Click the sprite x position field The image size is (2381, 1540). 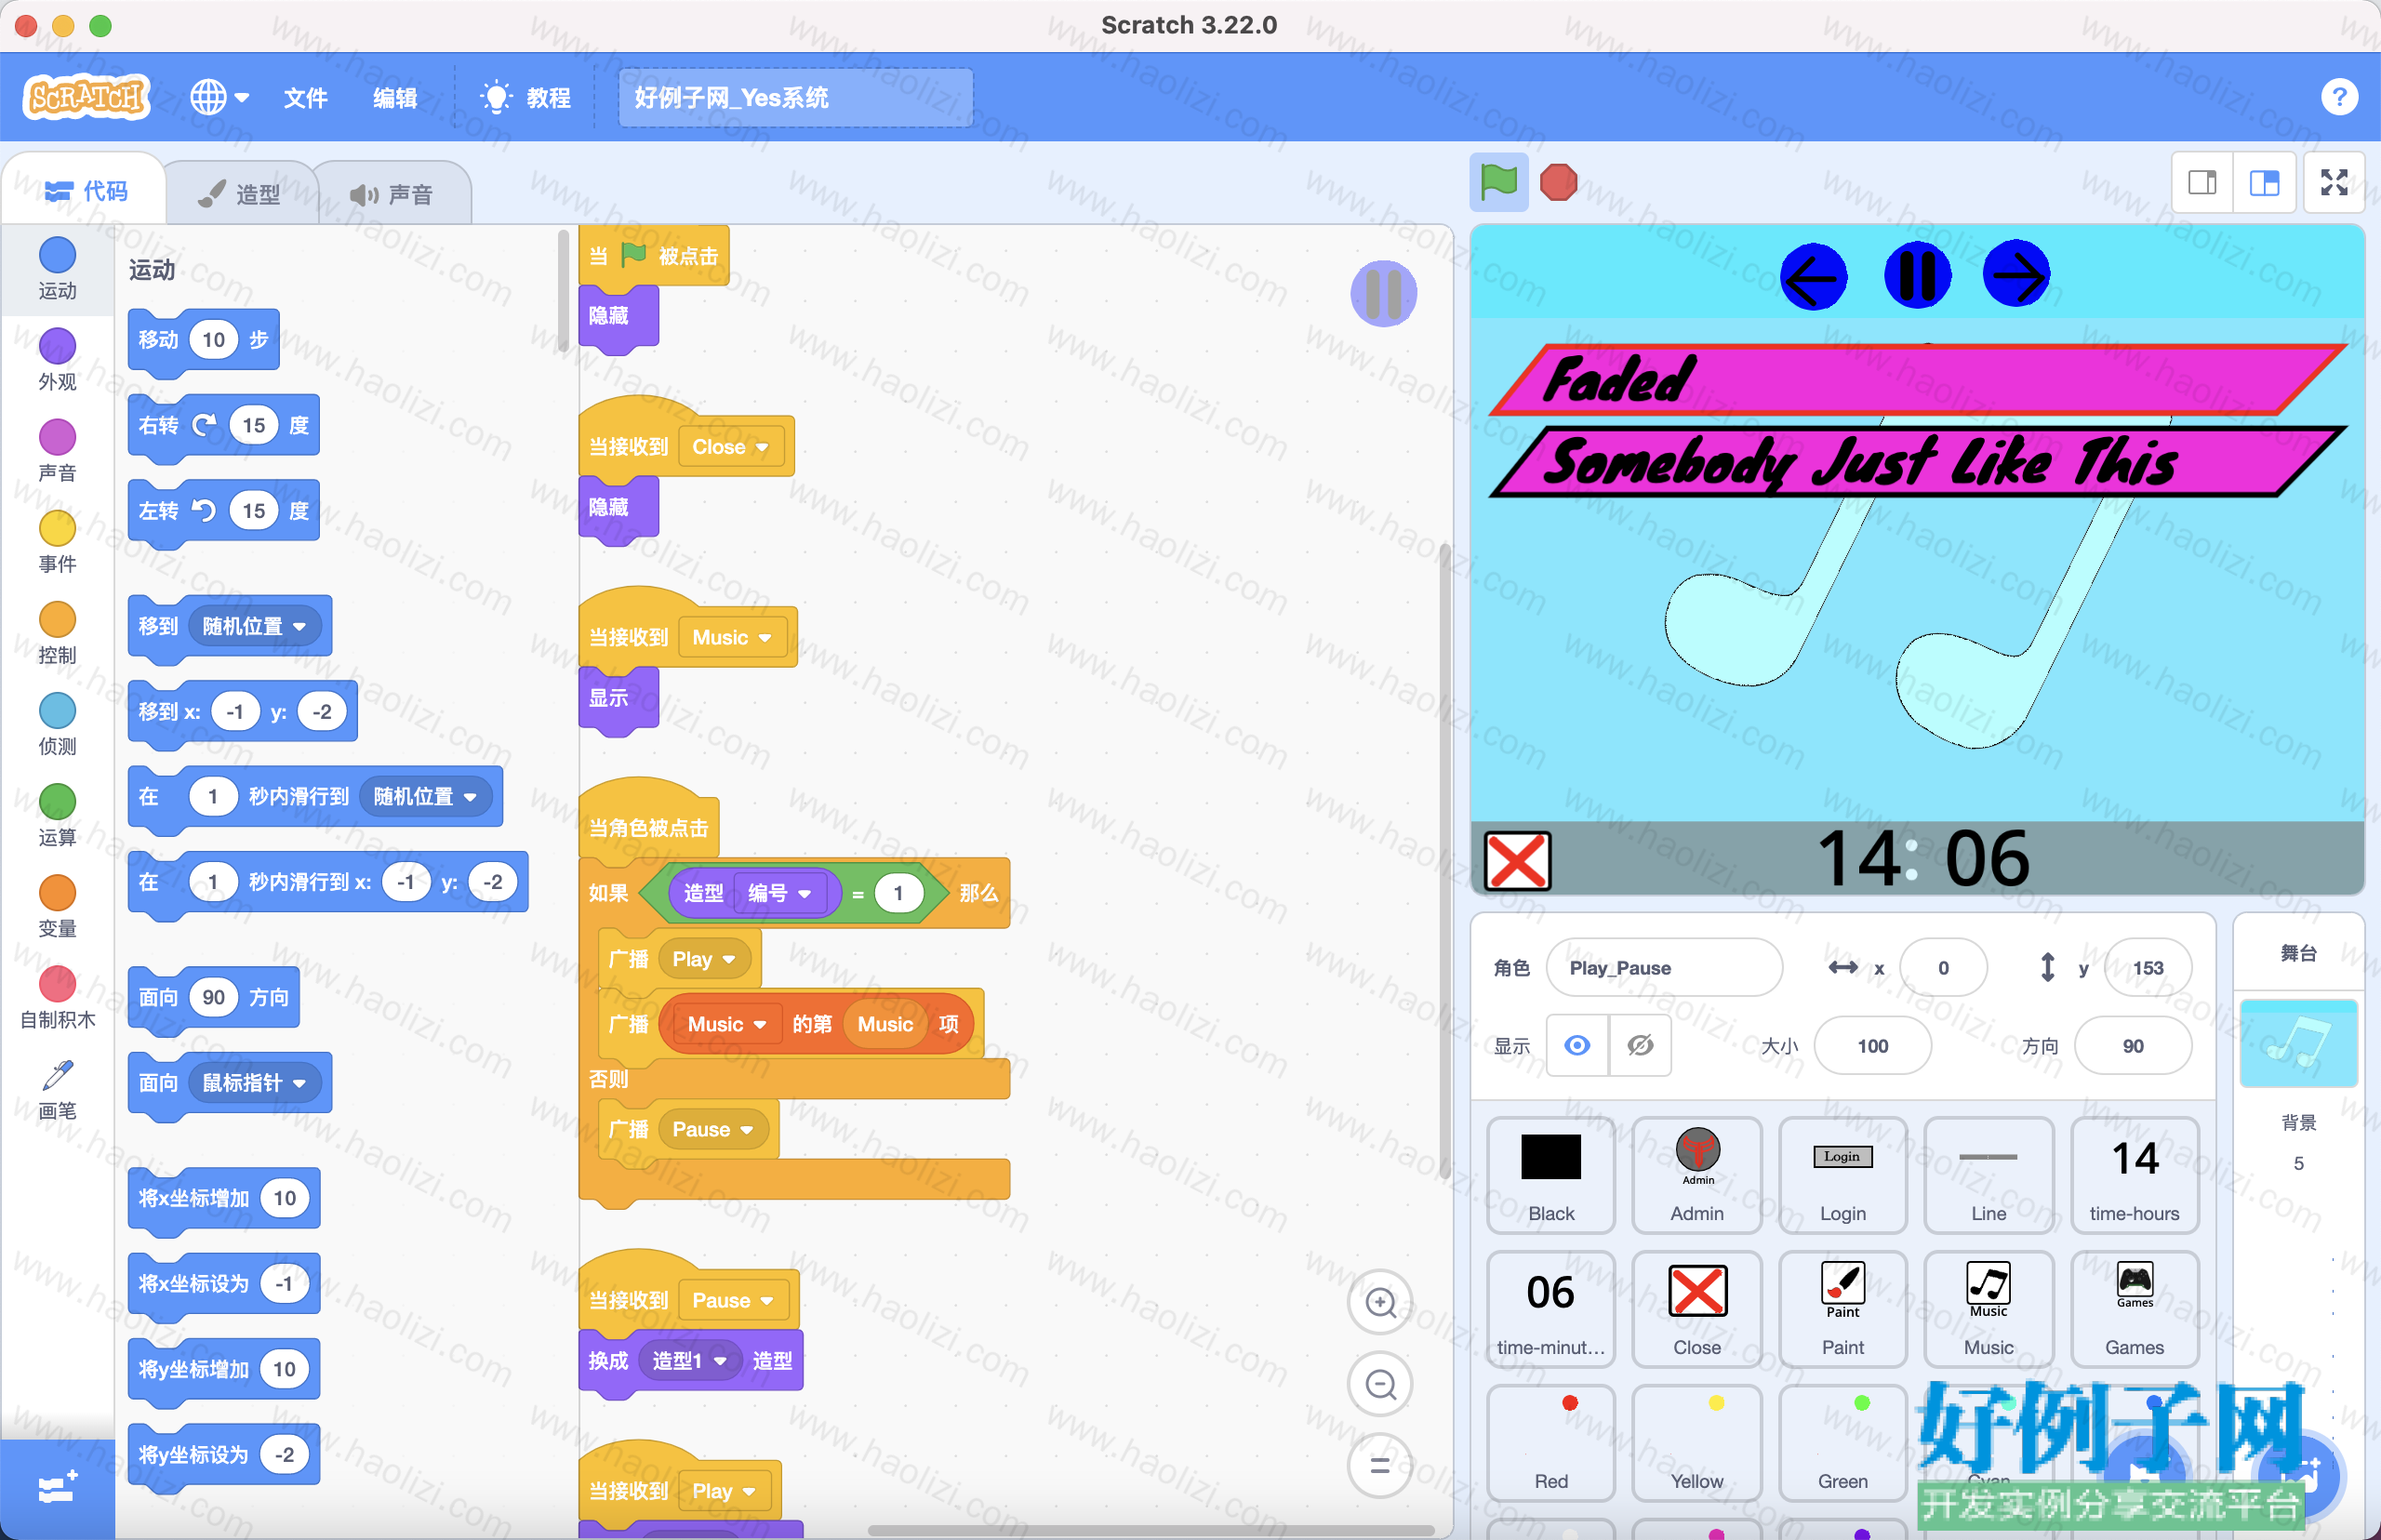1942,967
